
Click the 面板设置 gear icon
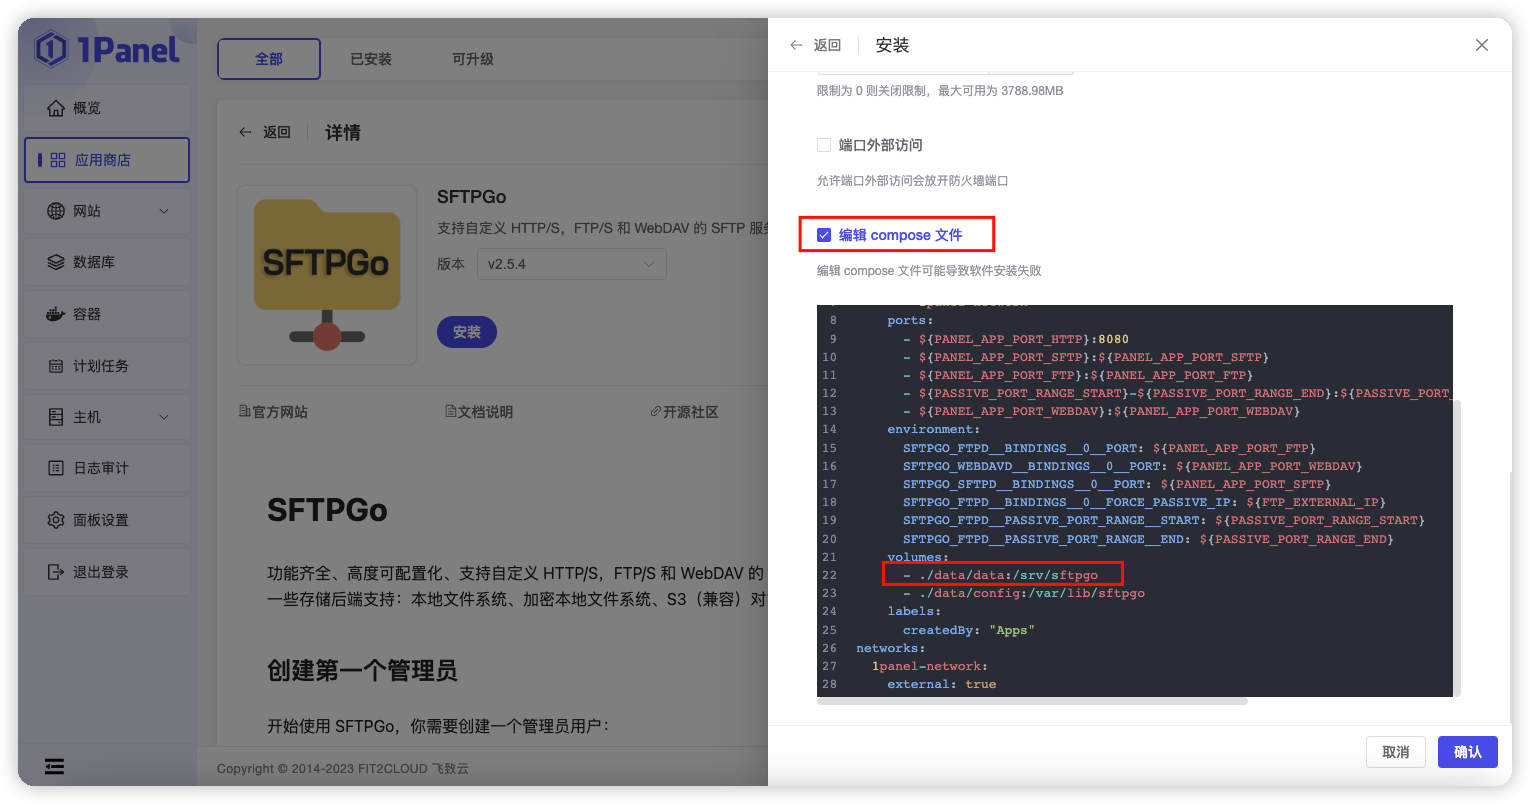click(x=56, y=520)
